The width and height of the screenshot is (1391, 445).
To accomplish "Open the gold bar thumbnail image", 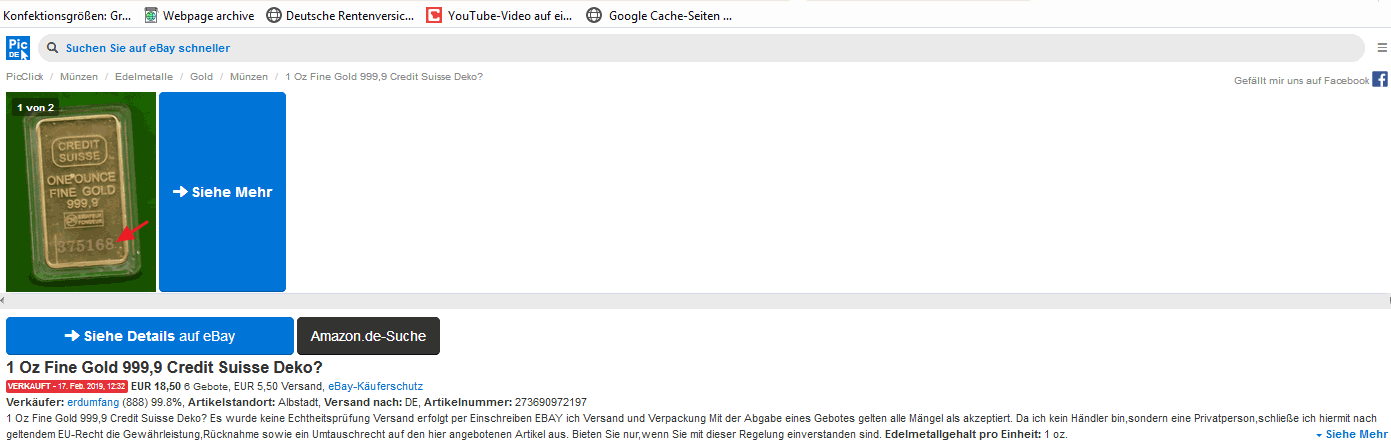I will point(81,192).
